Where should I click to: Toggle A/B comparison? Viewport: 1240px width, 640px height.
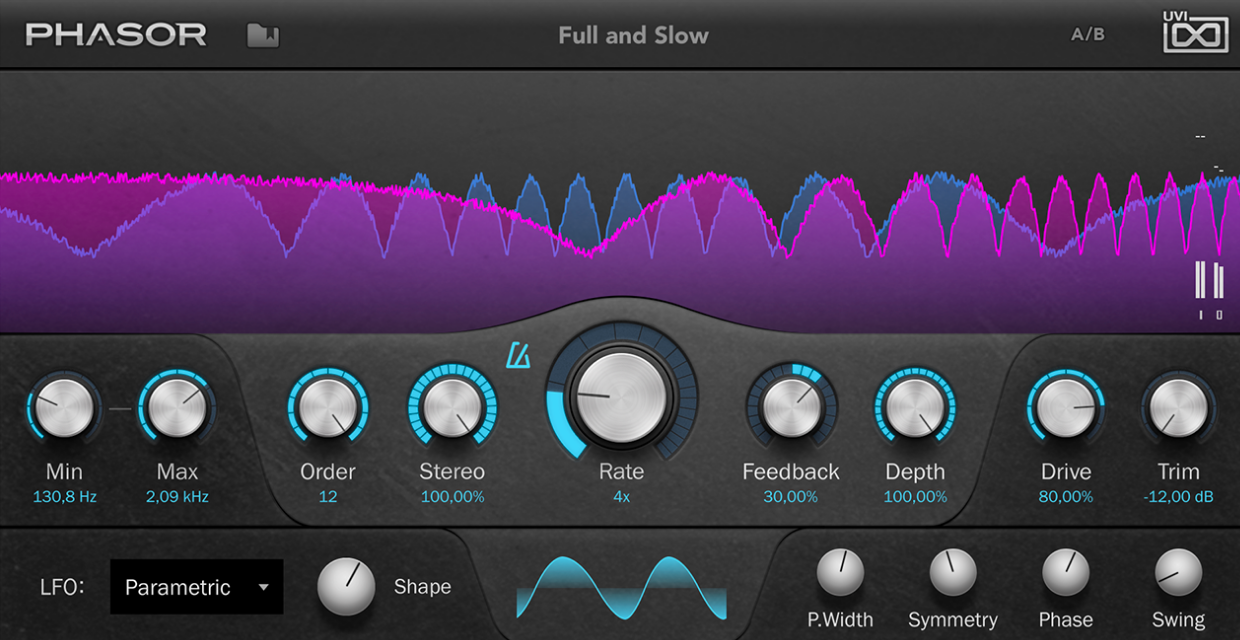tap(1088, 35)
